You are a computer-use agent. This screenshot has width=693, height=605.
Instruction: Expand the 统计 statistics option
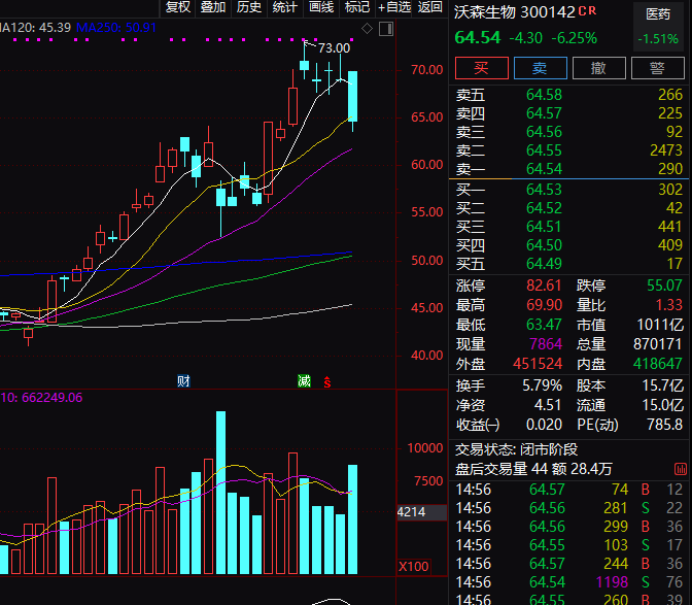click(285, 7)
